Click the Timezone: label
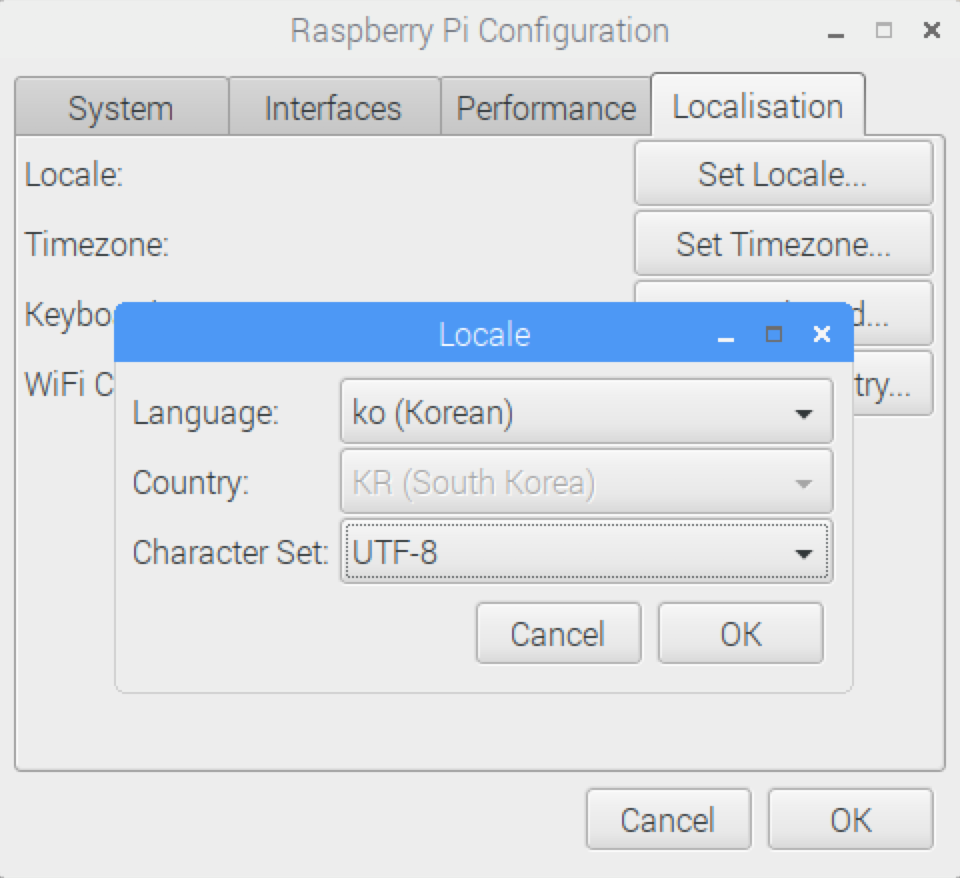Screen dimensions: 960x878 [x=97, y=244]
